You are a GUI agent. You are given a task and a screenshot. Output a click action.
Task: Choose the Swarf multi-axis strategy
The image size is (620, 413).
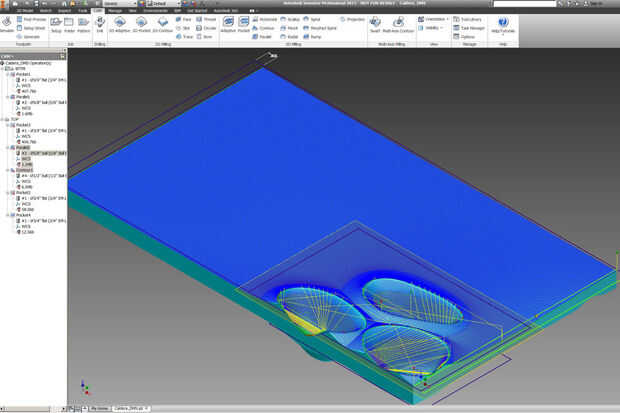pyautogui.click(x=375, y=25)
